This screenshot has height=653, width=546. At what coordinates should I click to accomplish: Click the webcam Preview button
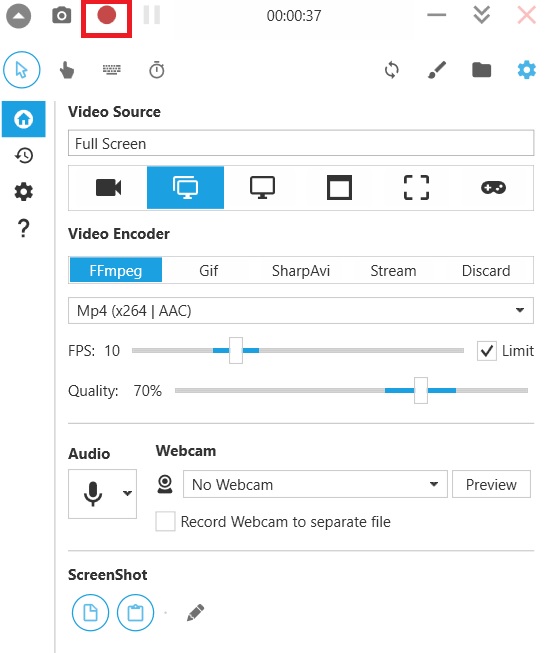(x=491, y=484)
